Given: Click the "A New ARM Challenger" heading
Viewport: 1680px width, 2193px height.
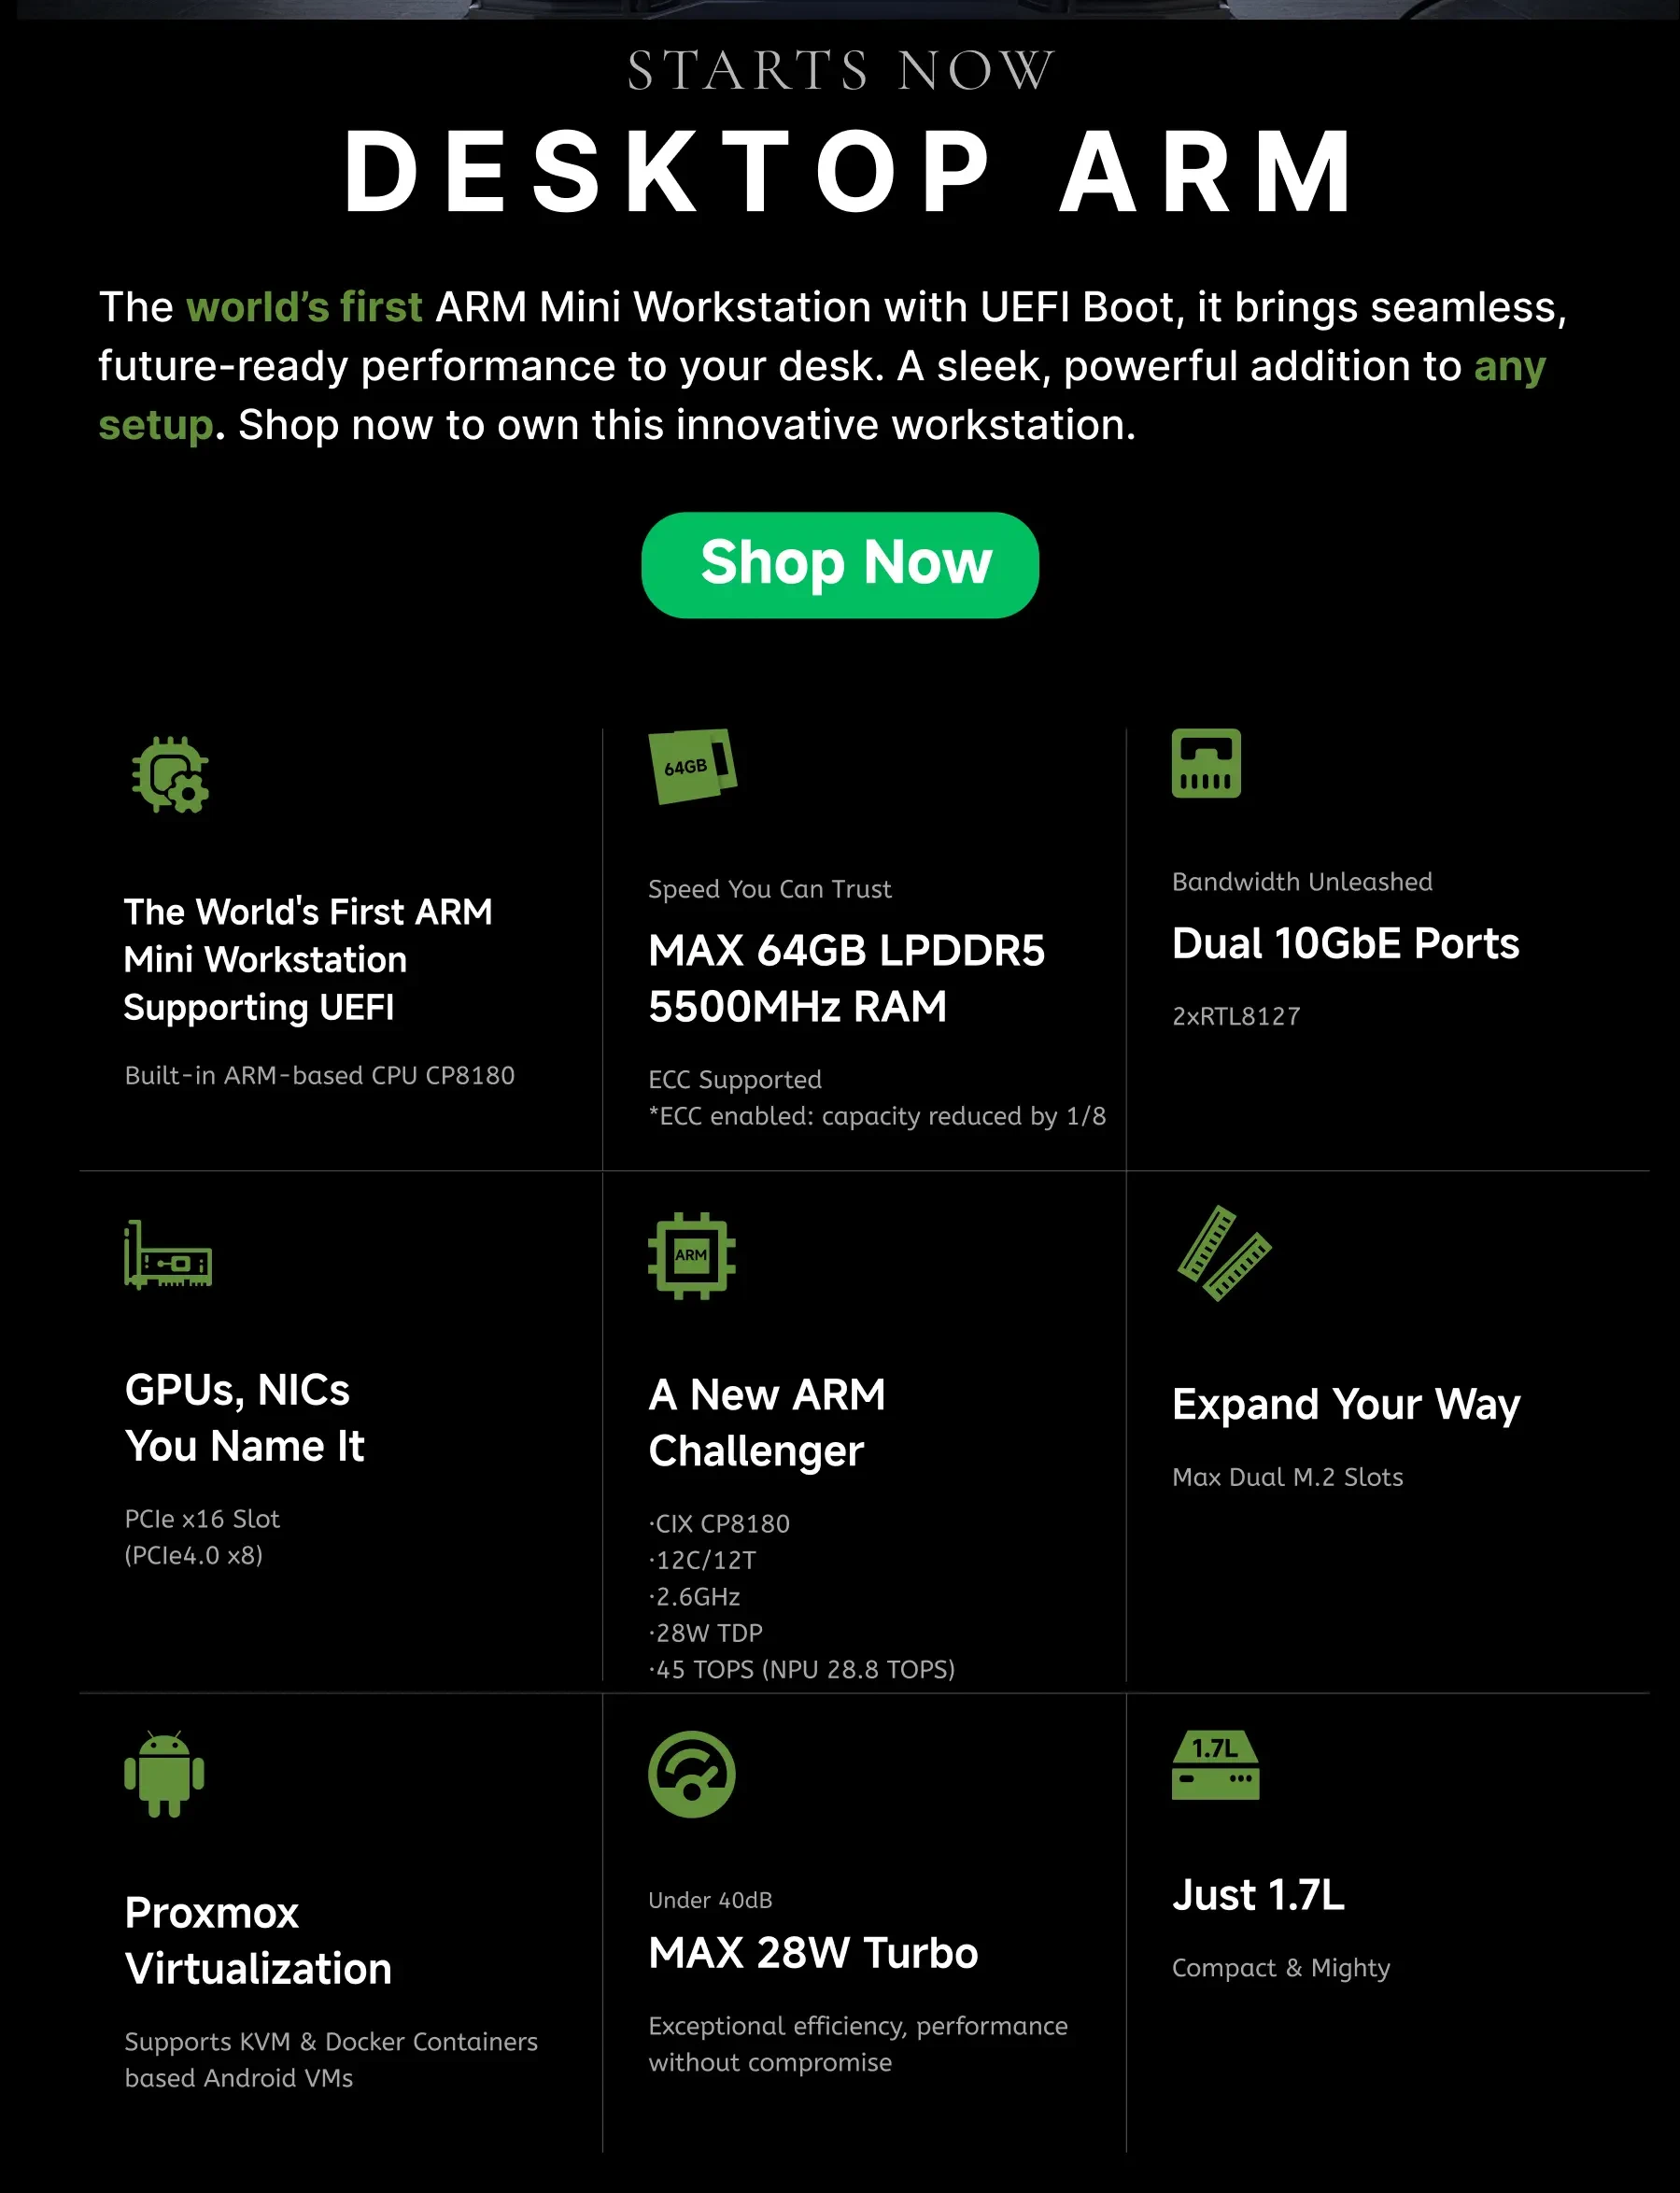Looking at the screenshot, I should pos(766,1422).
